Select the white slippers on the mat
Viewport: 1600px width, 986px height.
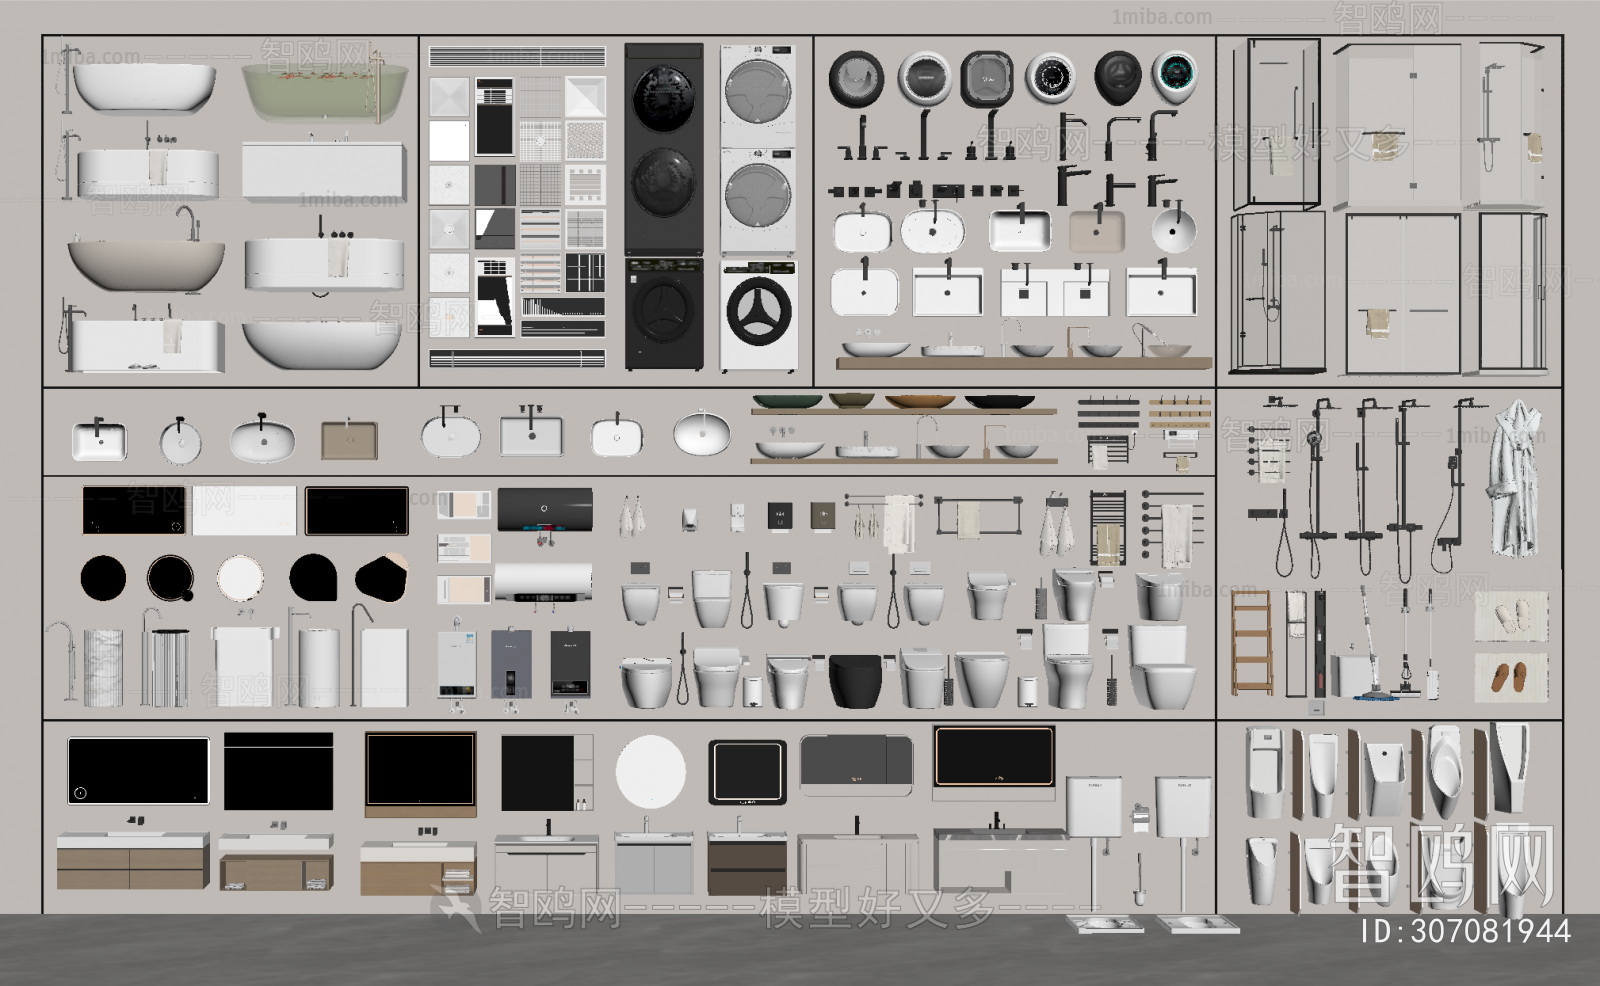point(1510,613)
